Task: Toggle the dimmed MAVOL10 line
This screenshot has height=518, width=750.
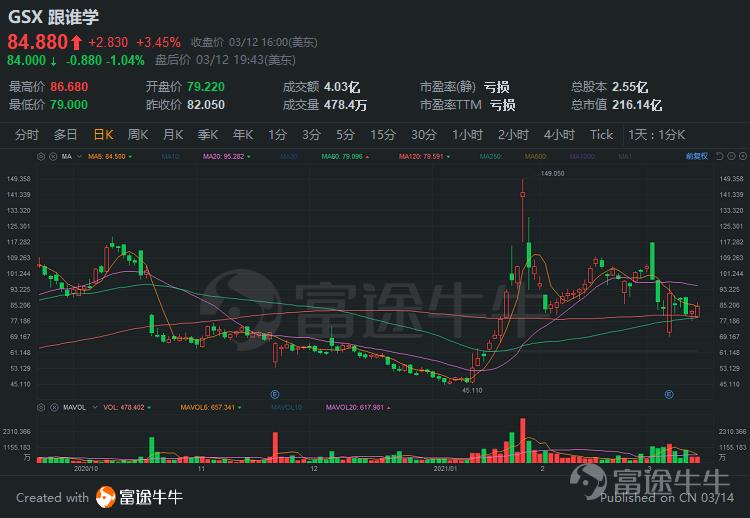Action: coord(287,407)
